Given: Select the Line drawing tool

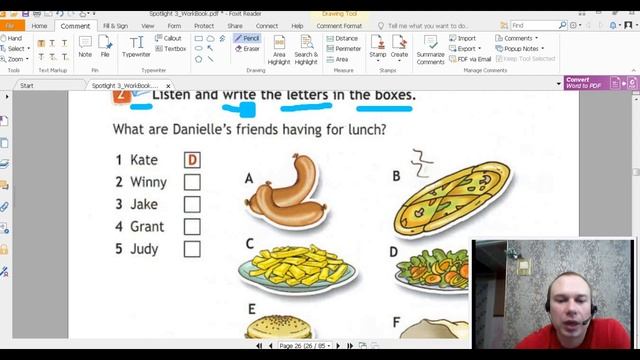Looking at the screenshot, I should pyautogui.click(x=210, y=59).
